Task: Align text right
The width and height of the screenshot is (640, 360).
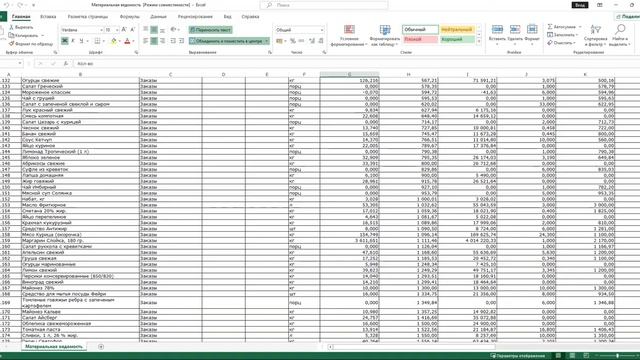Action: pos(162,41)
